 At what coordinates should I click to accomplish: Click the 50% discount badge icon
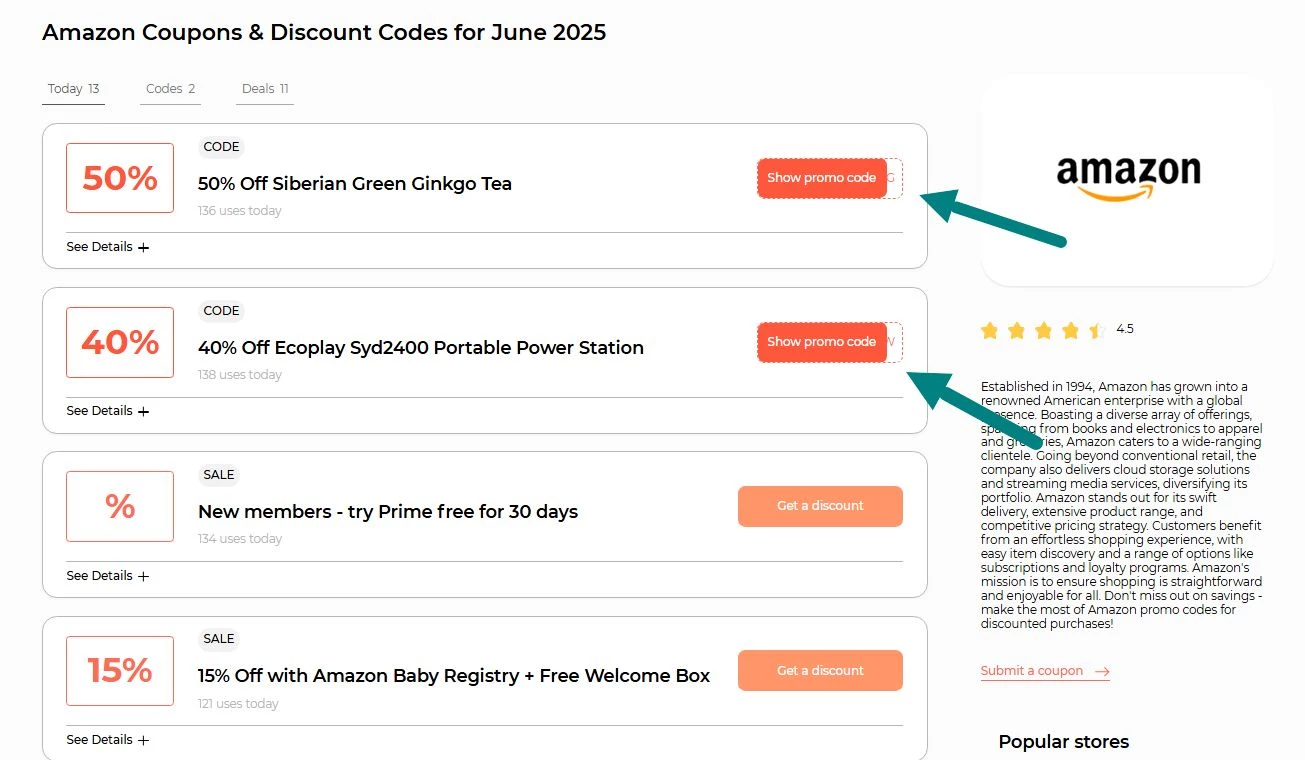pos(120,178)
